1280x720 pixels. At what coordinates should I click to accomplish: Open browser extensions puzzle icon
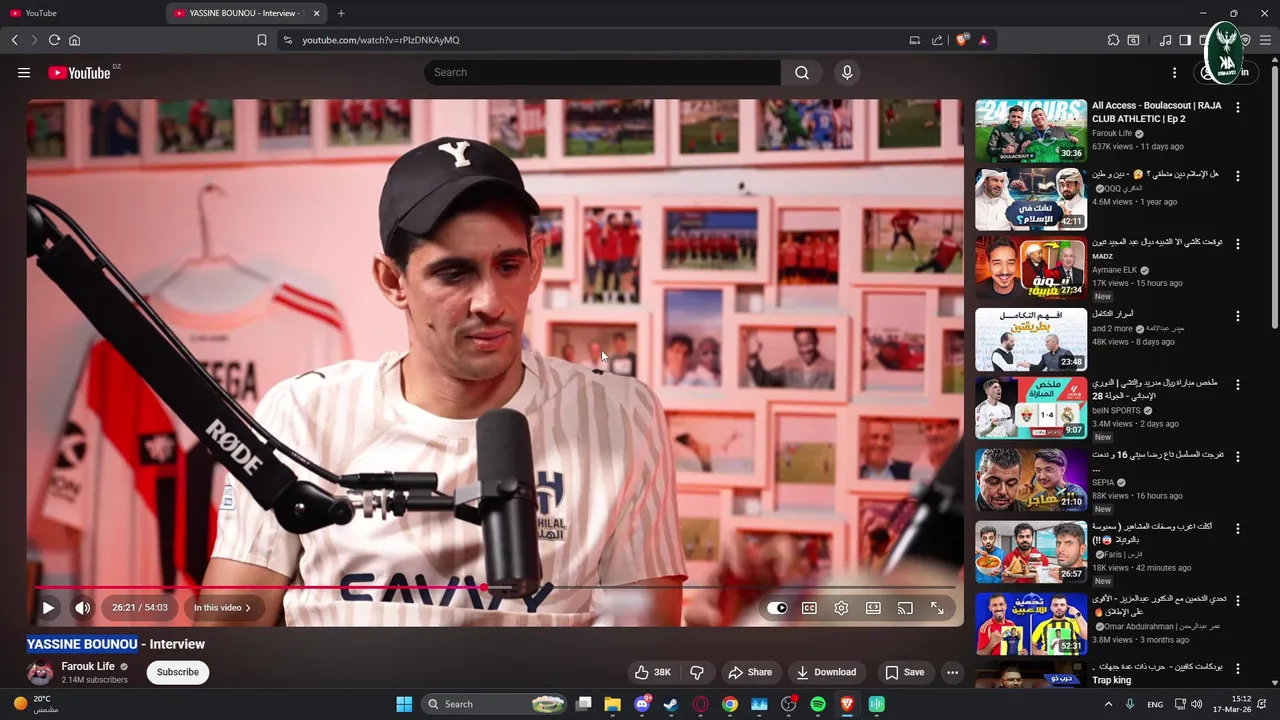pyautogui.click(x=1113, y=40)
